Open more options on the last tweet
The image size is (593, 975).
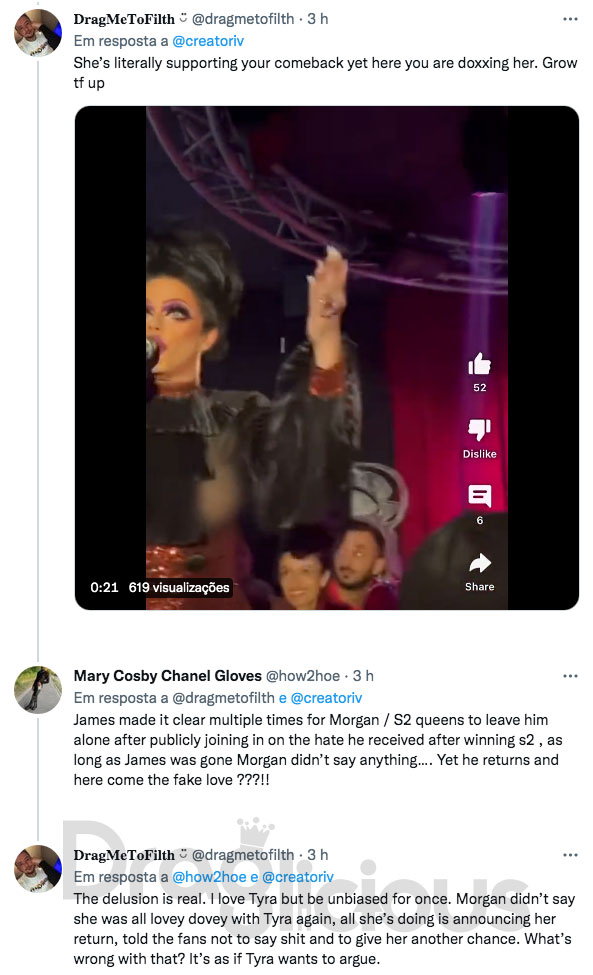pyautogui.click(x=570, y=855)
